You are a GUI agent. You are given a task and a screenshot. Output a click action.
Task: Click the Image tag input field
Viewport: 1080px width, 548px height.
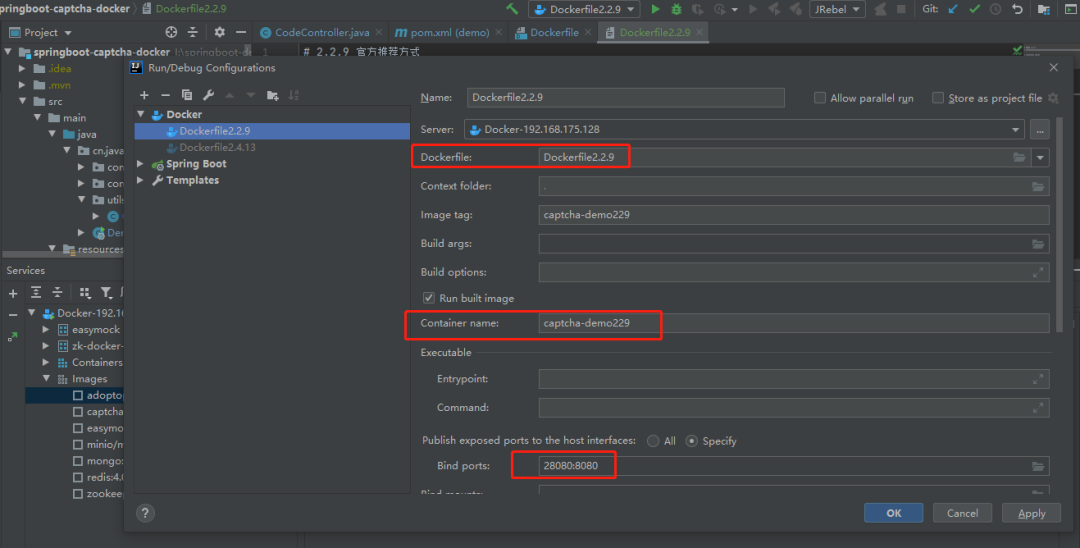pos(794,215)
